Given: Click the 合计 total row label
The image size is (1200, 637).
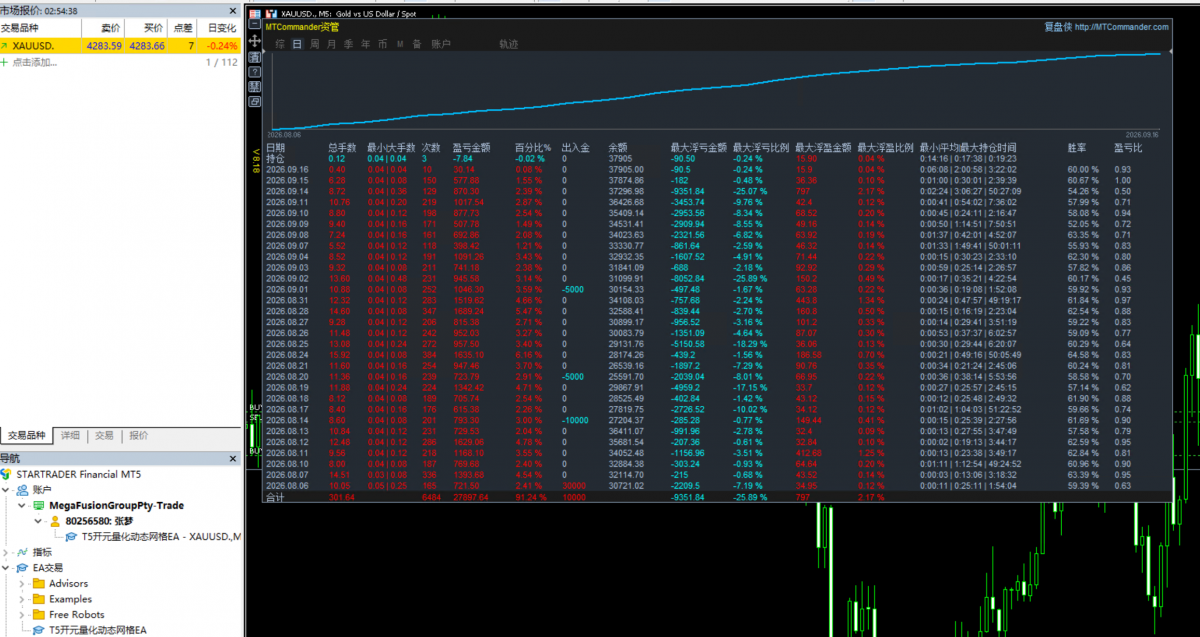Looking at the screenshot, I should coord(275,496).
